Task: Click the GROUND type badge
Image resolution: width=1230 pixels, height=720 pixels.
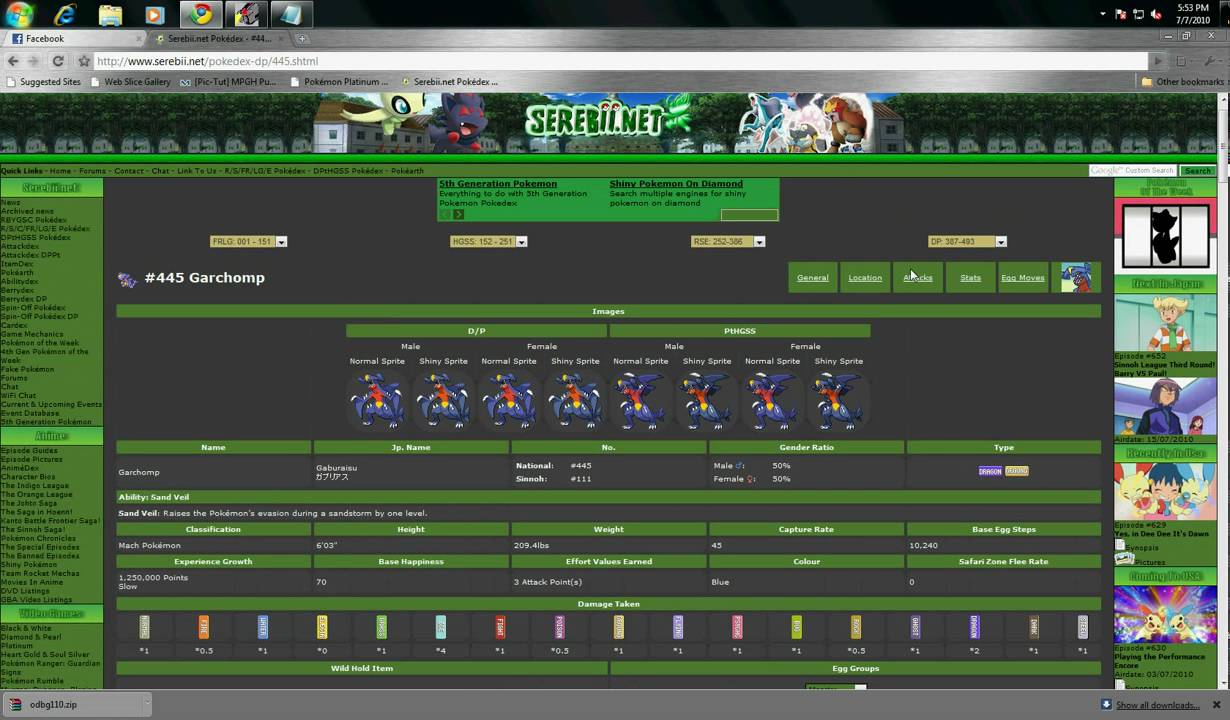Action: click(x=1016, y=471)
